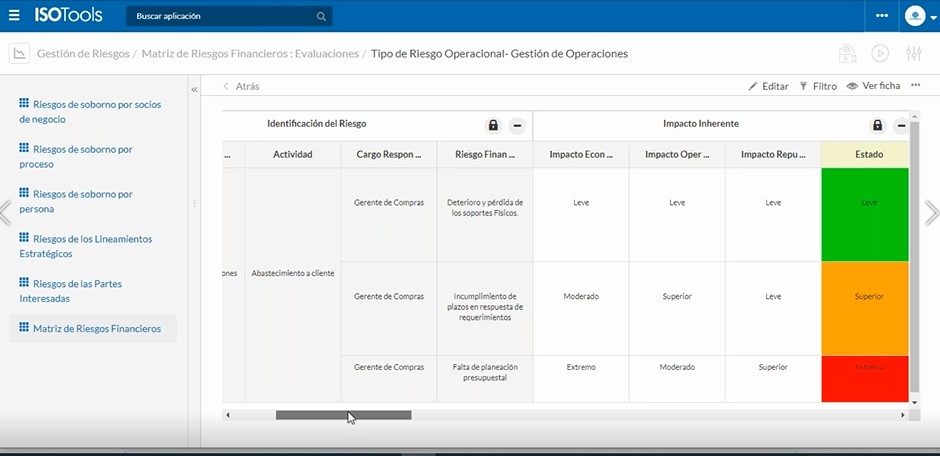
Task: Click the video camera recording icon
Action: (847, 54)
